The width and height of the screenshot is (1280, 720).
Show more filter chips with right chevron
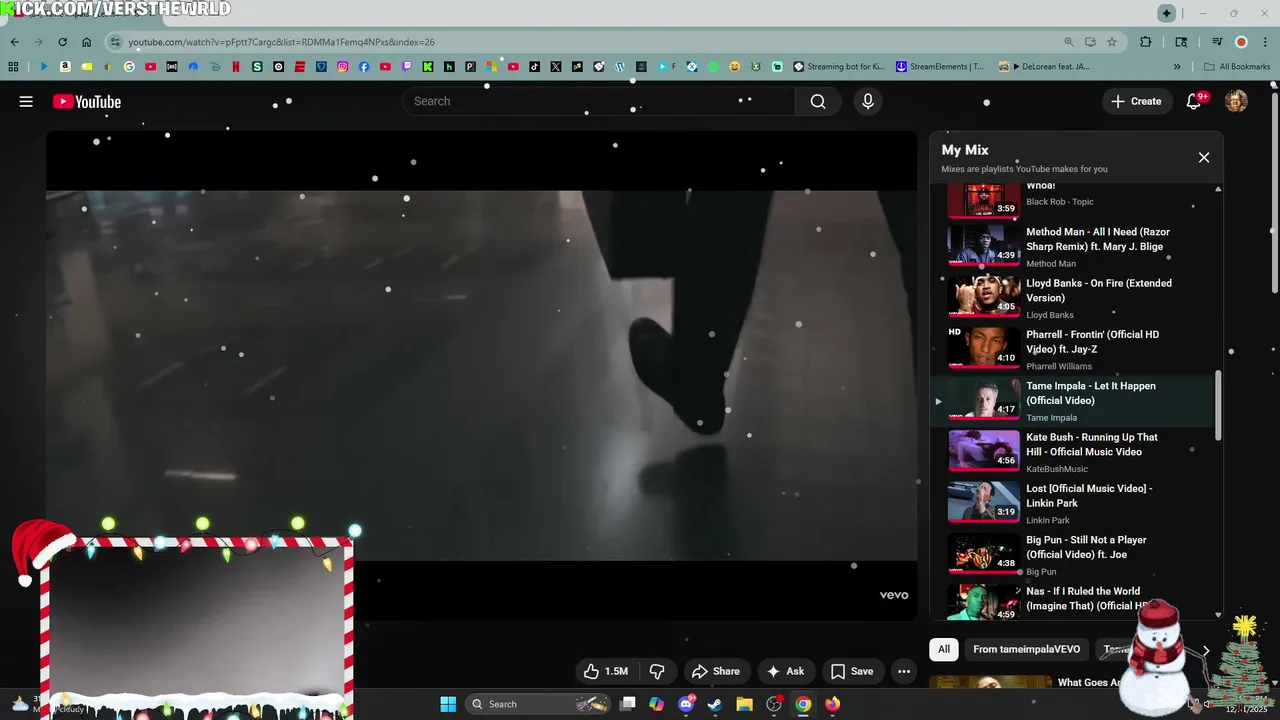pos(1206,650)
